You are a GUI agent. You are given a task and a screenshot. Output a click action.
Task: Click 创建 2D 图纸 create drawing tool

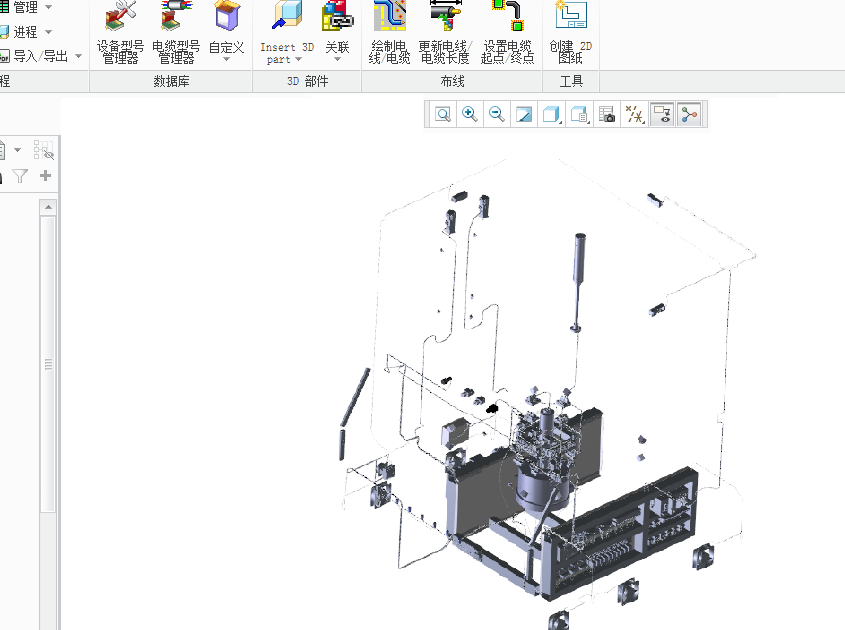[x=571, y=33]
